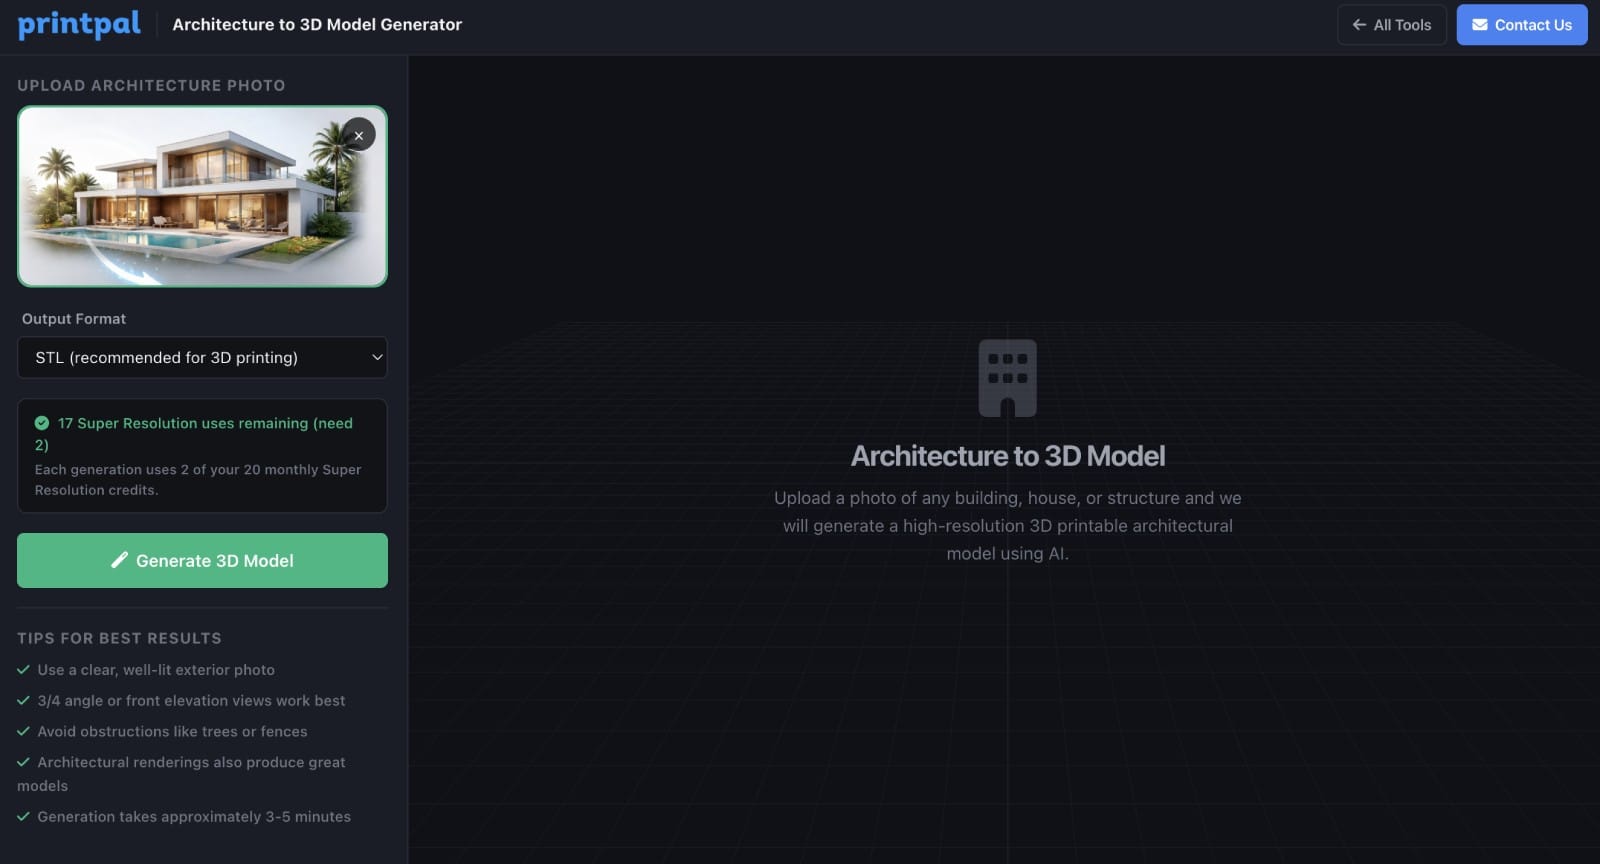The height and width of the screenshot is (864, 1600).
Task: Click the checkmark beside the architectural renderings tip
Action: [24, 762]
